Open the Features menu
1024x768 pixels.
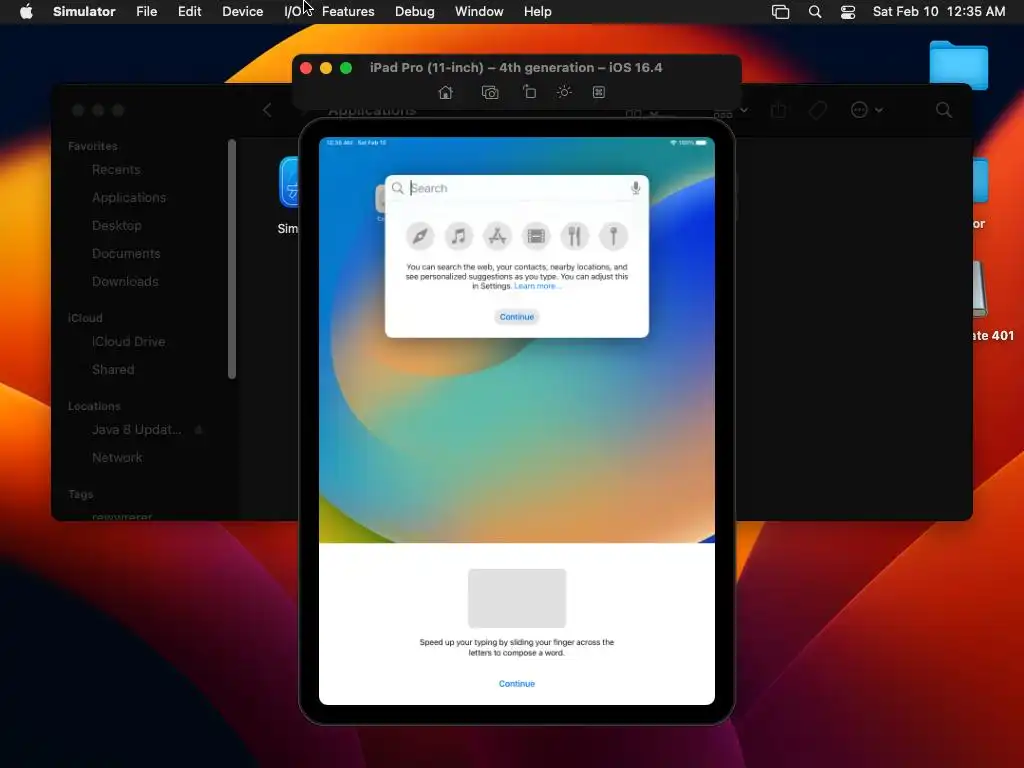pos(348,11)
